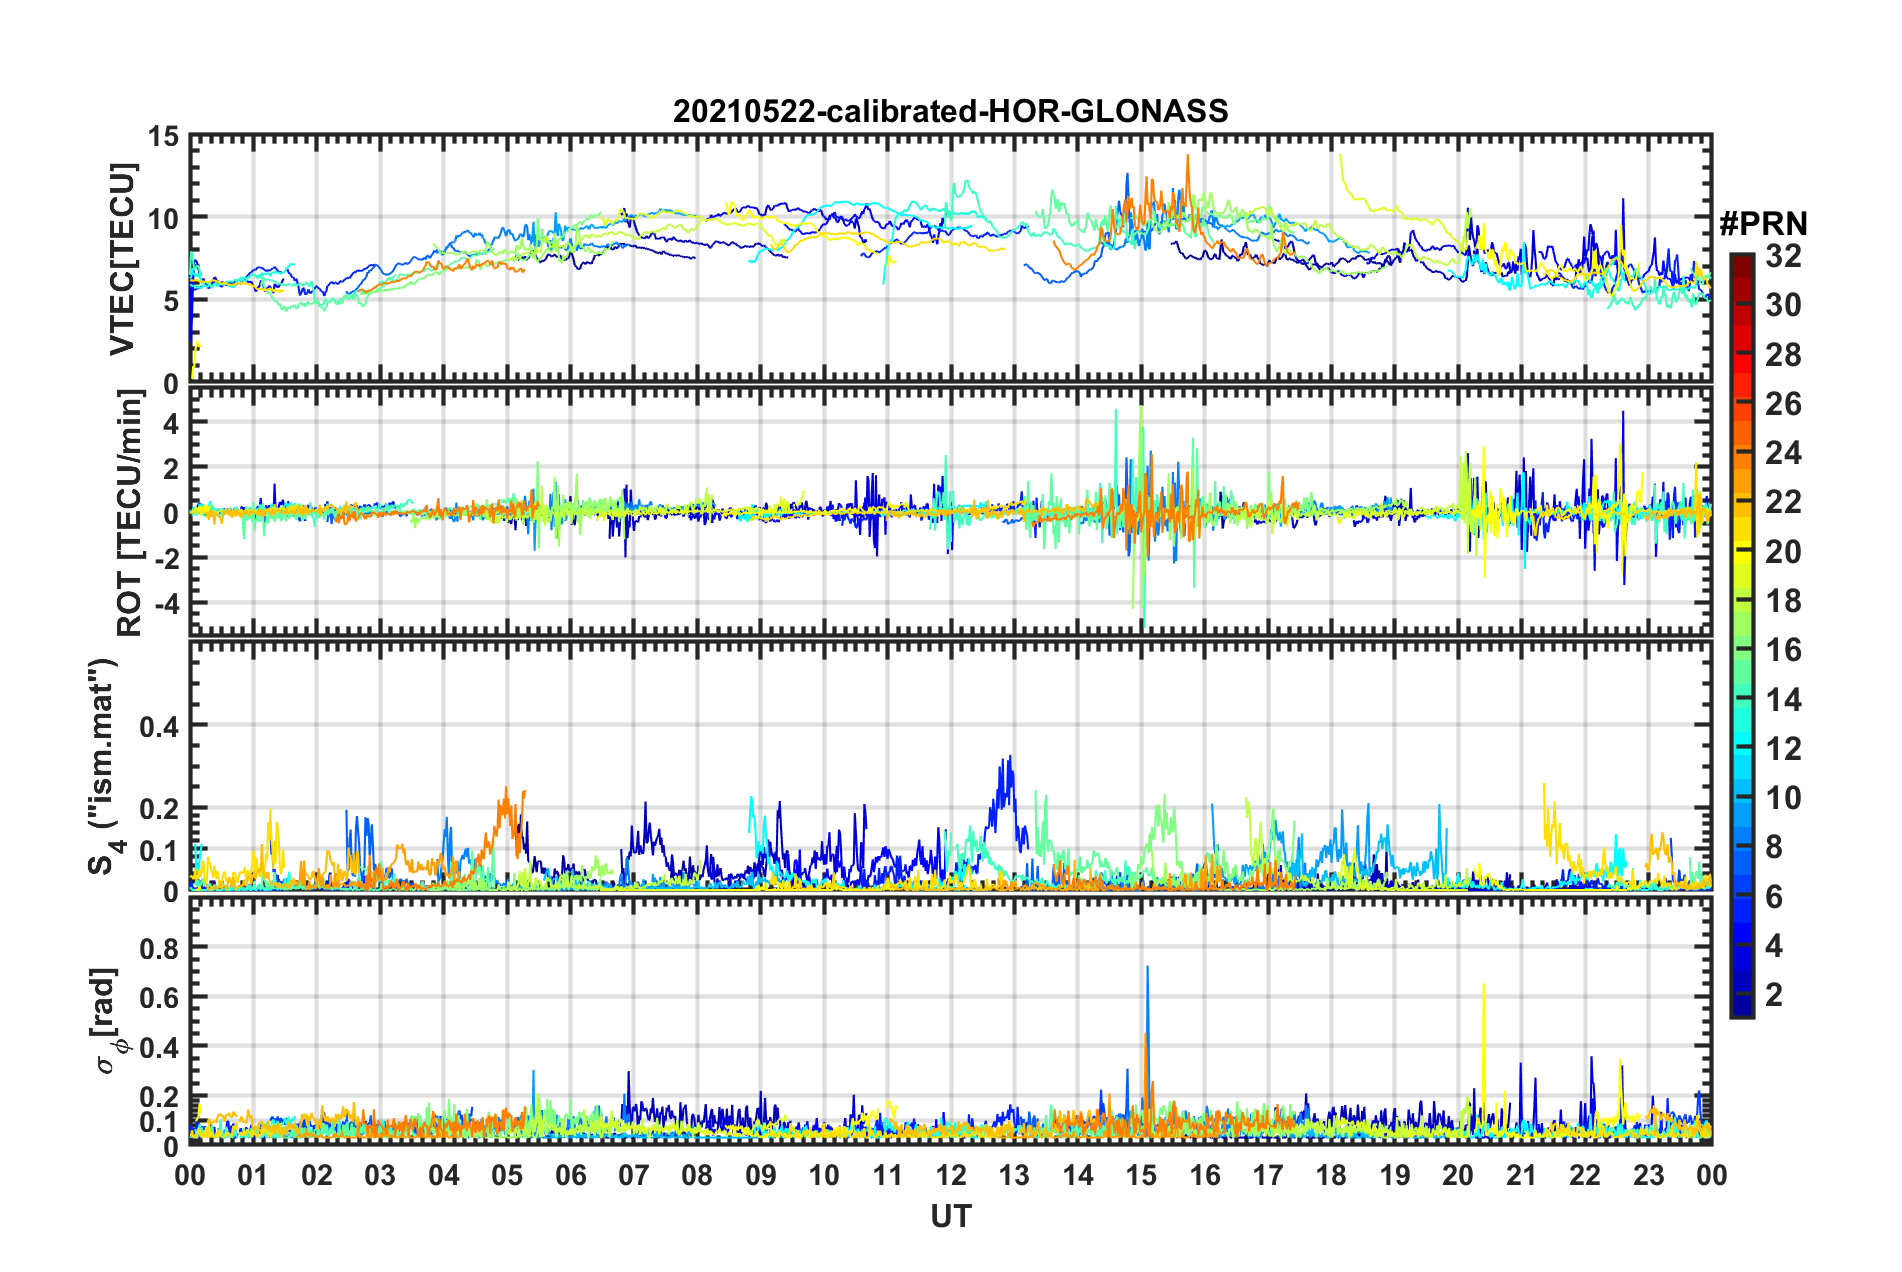
Task: Click x-axis tick label 15
Action: coord(1141,1175)
